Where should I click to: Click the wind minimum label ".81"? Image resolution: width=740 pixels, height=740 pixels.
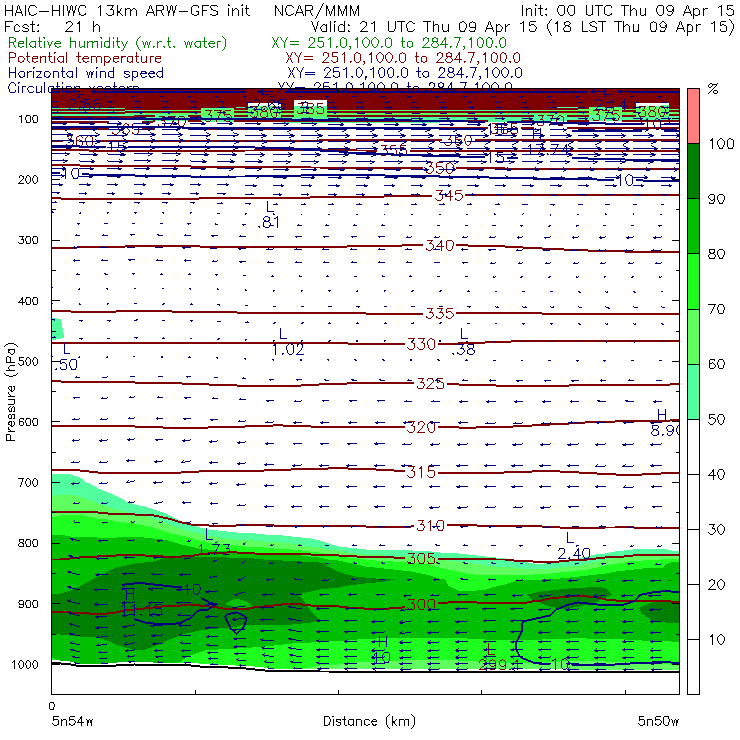pyautogui.click(x=269, y=222)
